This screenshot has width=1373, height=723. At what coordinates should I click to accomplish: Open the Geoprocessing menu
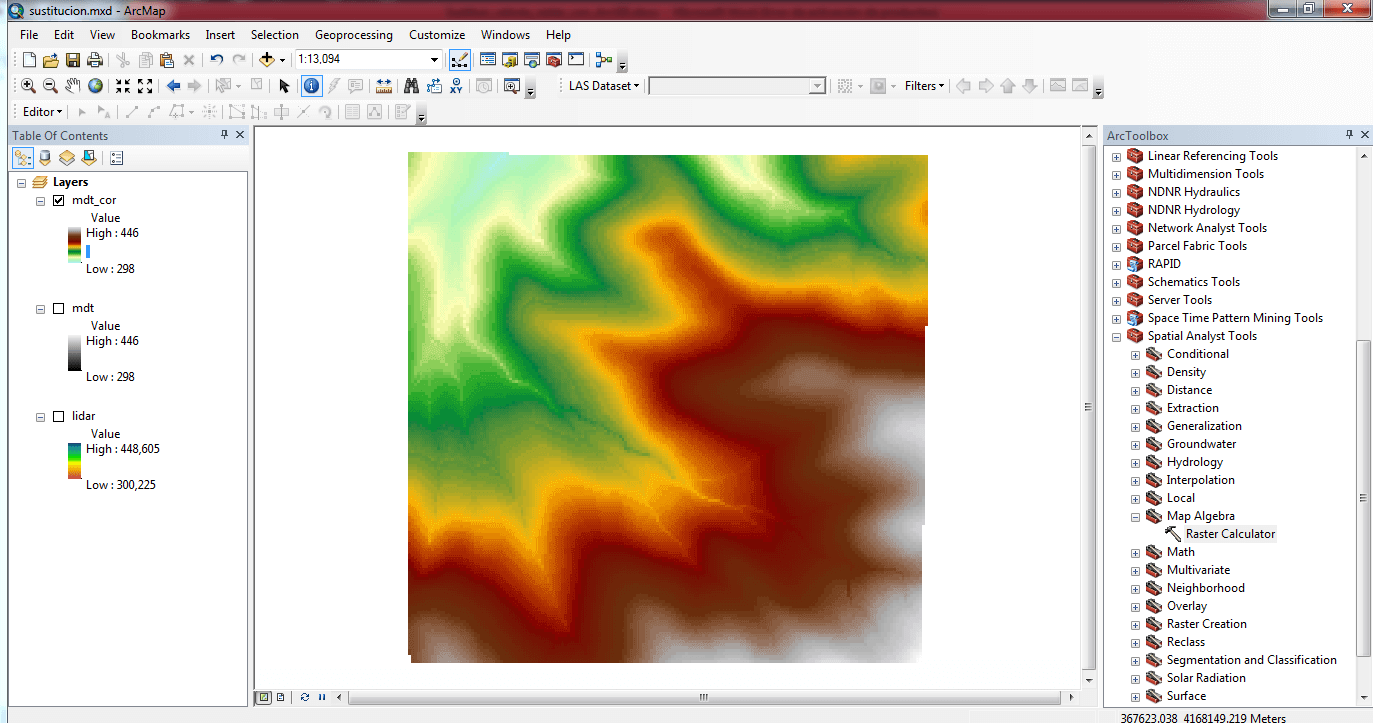[354, 35]
